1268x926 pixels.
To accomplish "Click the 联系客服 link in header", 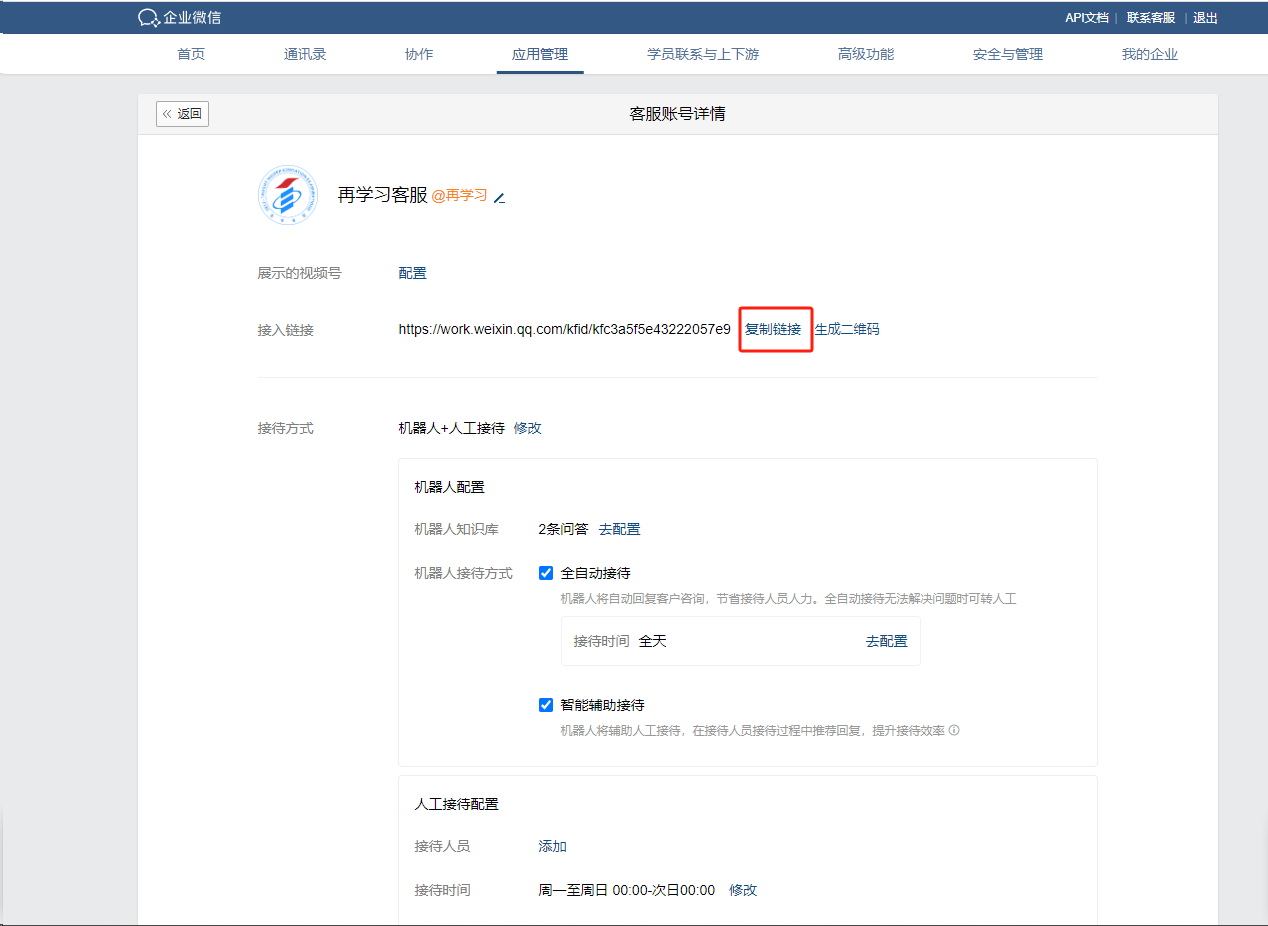I will pos(1151,18).
